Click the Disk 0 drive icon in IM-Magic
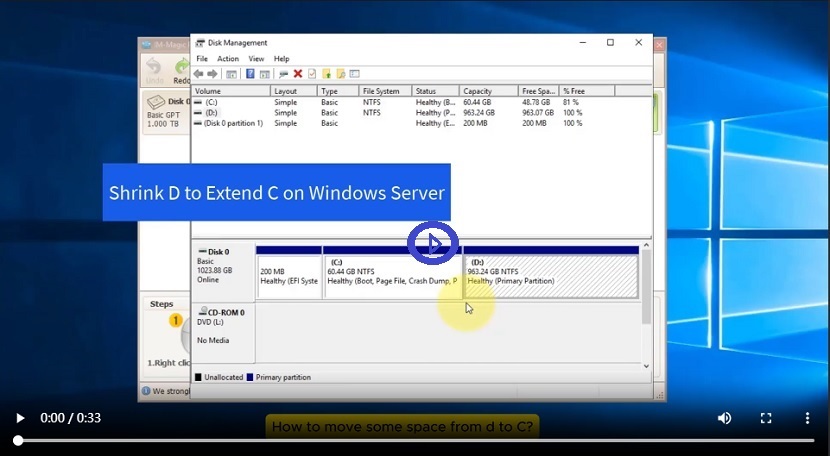 (x=156, y=102)
